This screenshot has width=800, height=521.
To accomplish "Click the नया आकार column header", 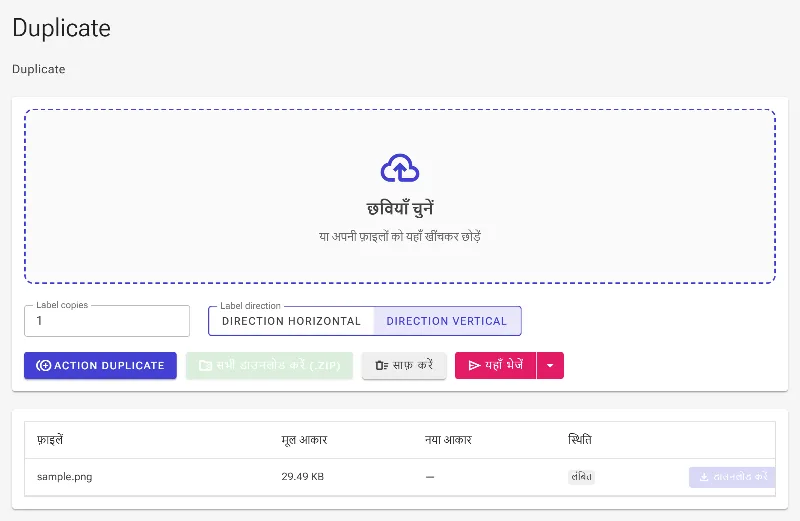I will 448,439.
